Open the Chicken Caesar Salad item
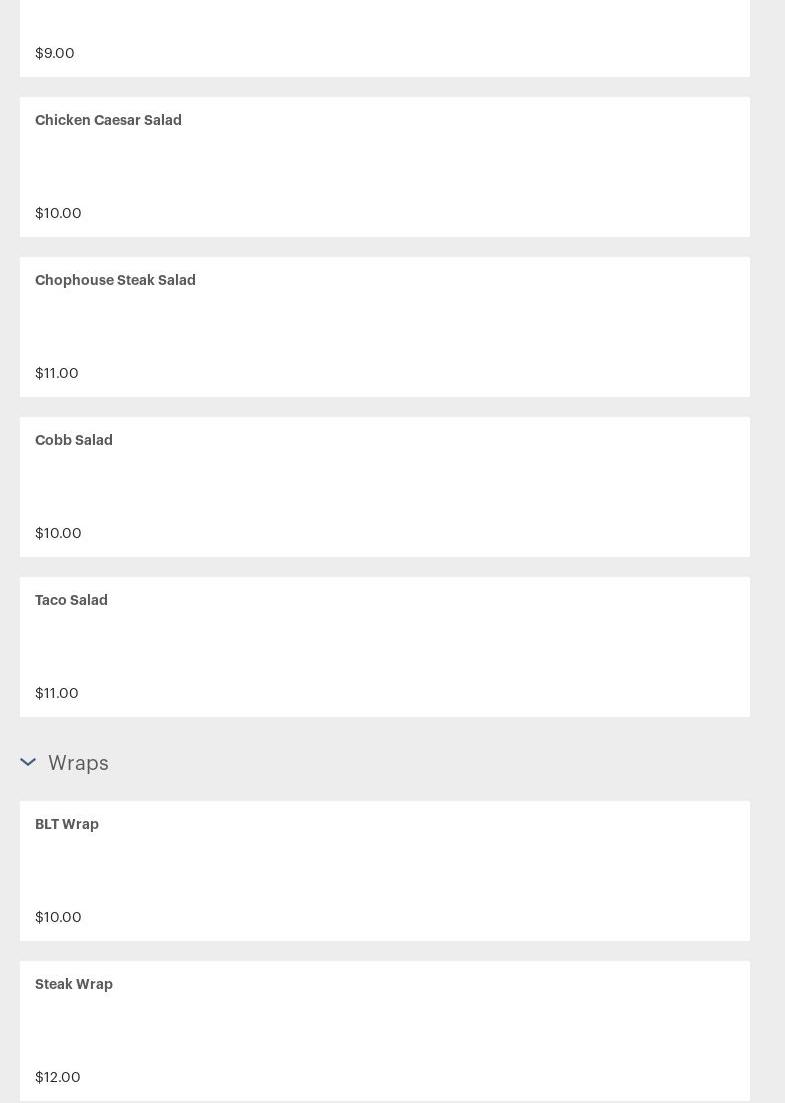 coord(108,120)
